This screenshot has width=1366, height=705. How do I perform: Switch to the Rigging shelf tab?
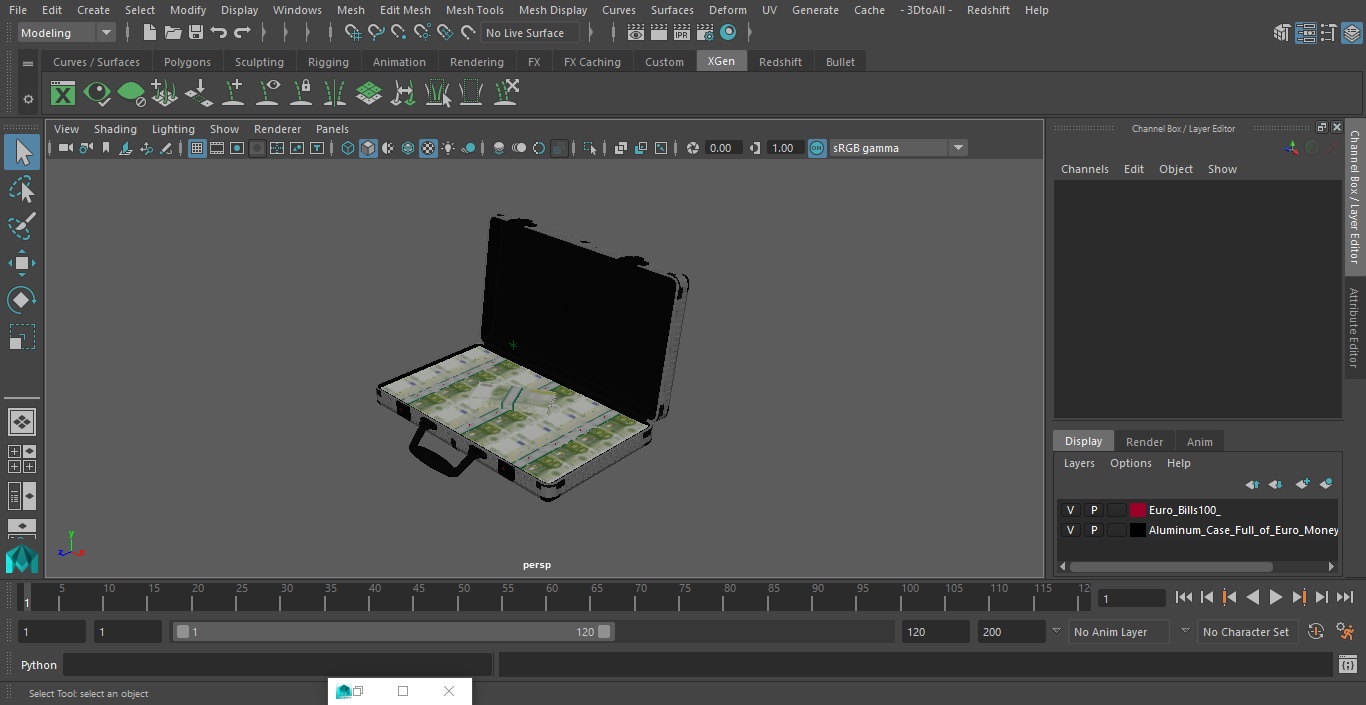[328, 62]
